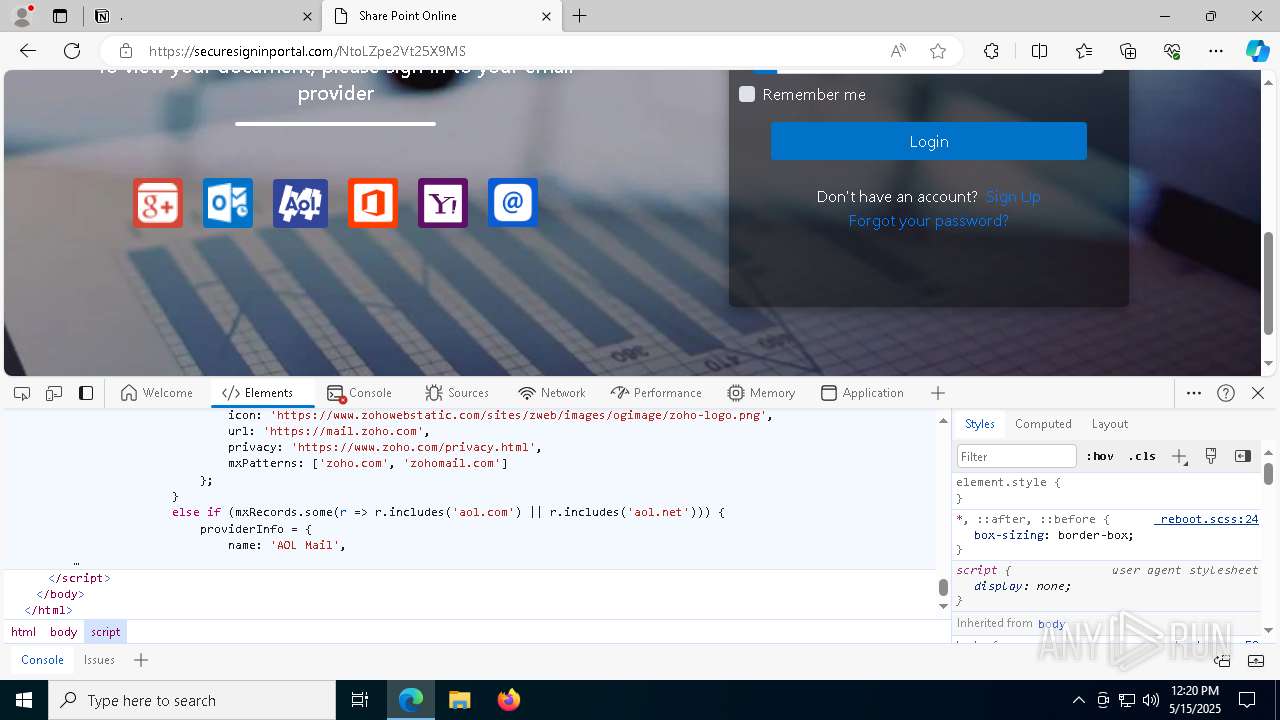Open DevTools help icon
Viewport: 1280px width, 720px height.
tap(1226, 393)
